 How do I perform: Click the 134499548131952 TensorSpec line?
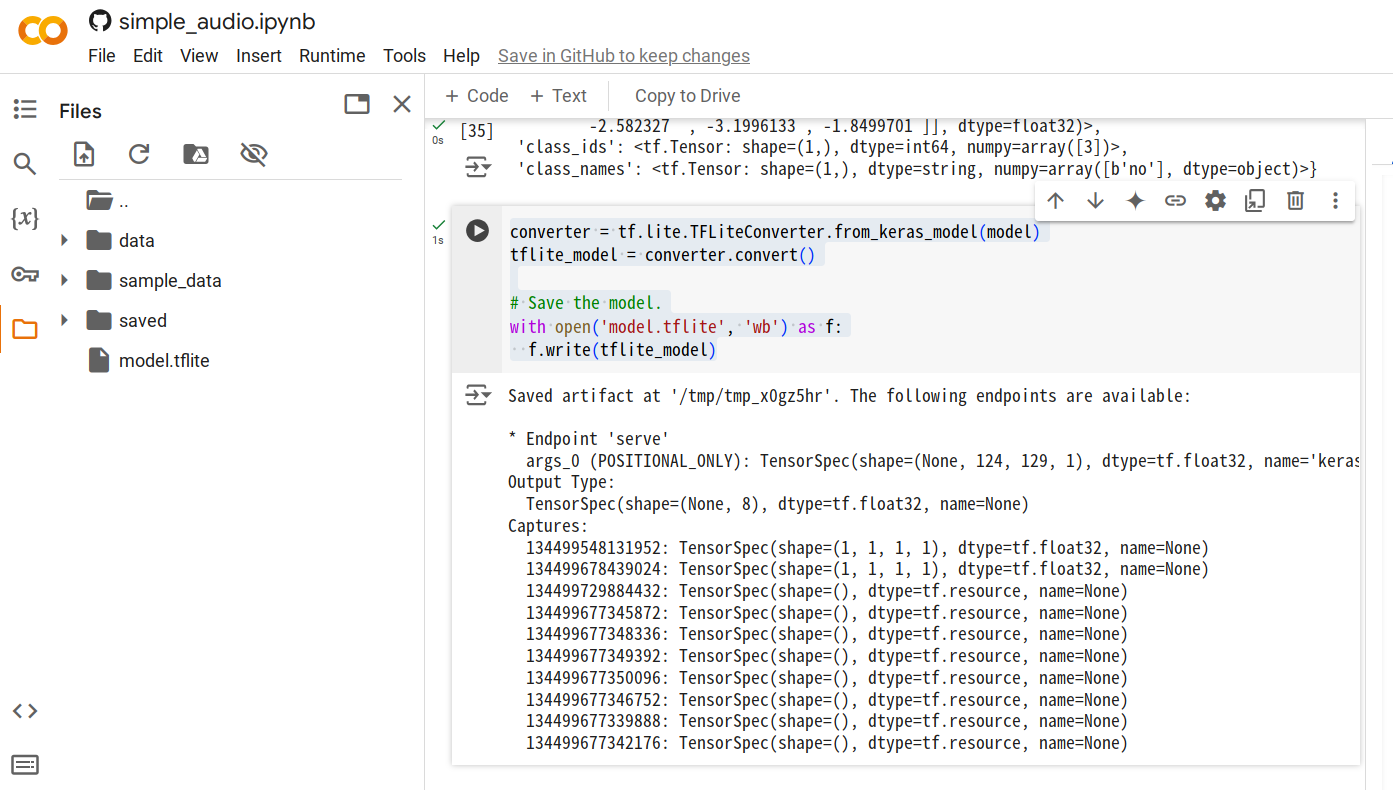click(x=867, y=548)
